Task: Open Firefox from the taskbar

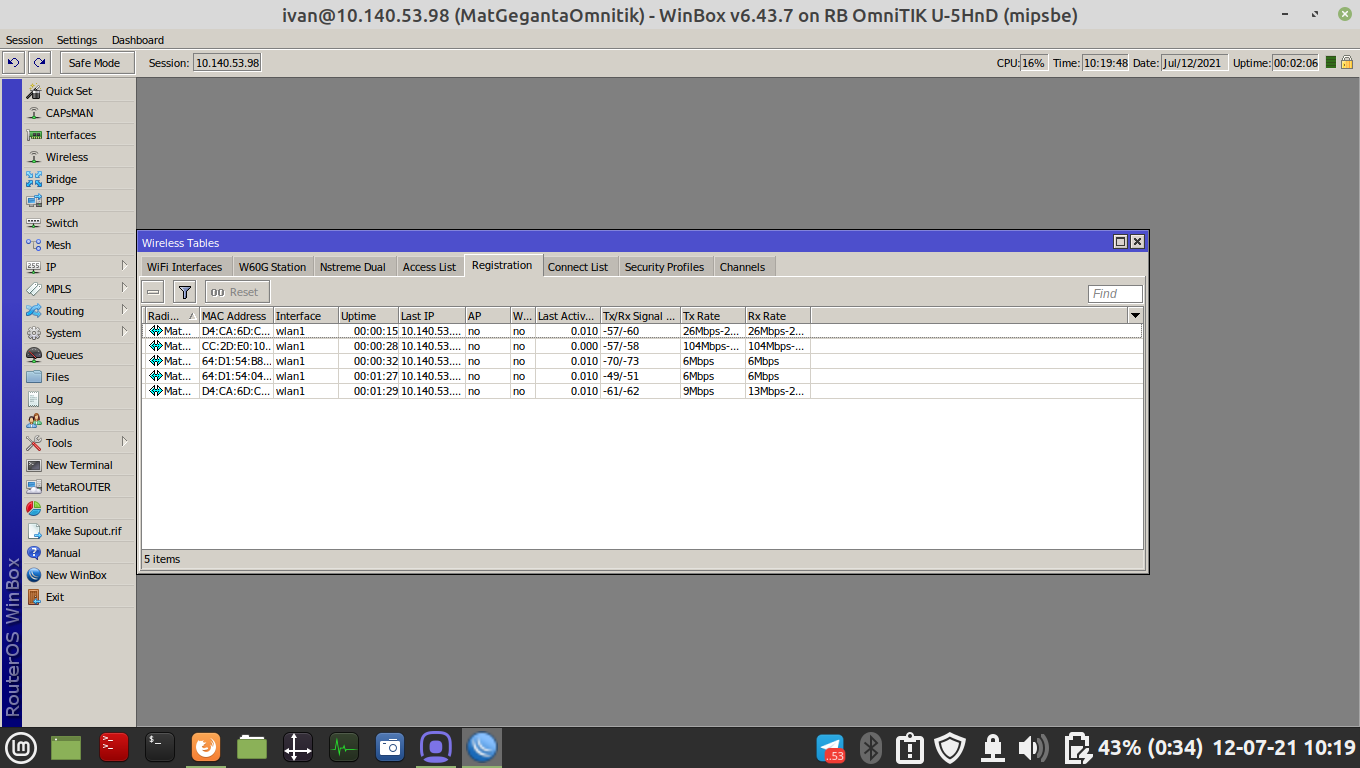Action: tap(206, 747)
